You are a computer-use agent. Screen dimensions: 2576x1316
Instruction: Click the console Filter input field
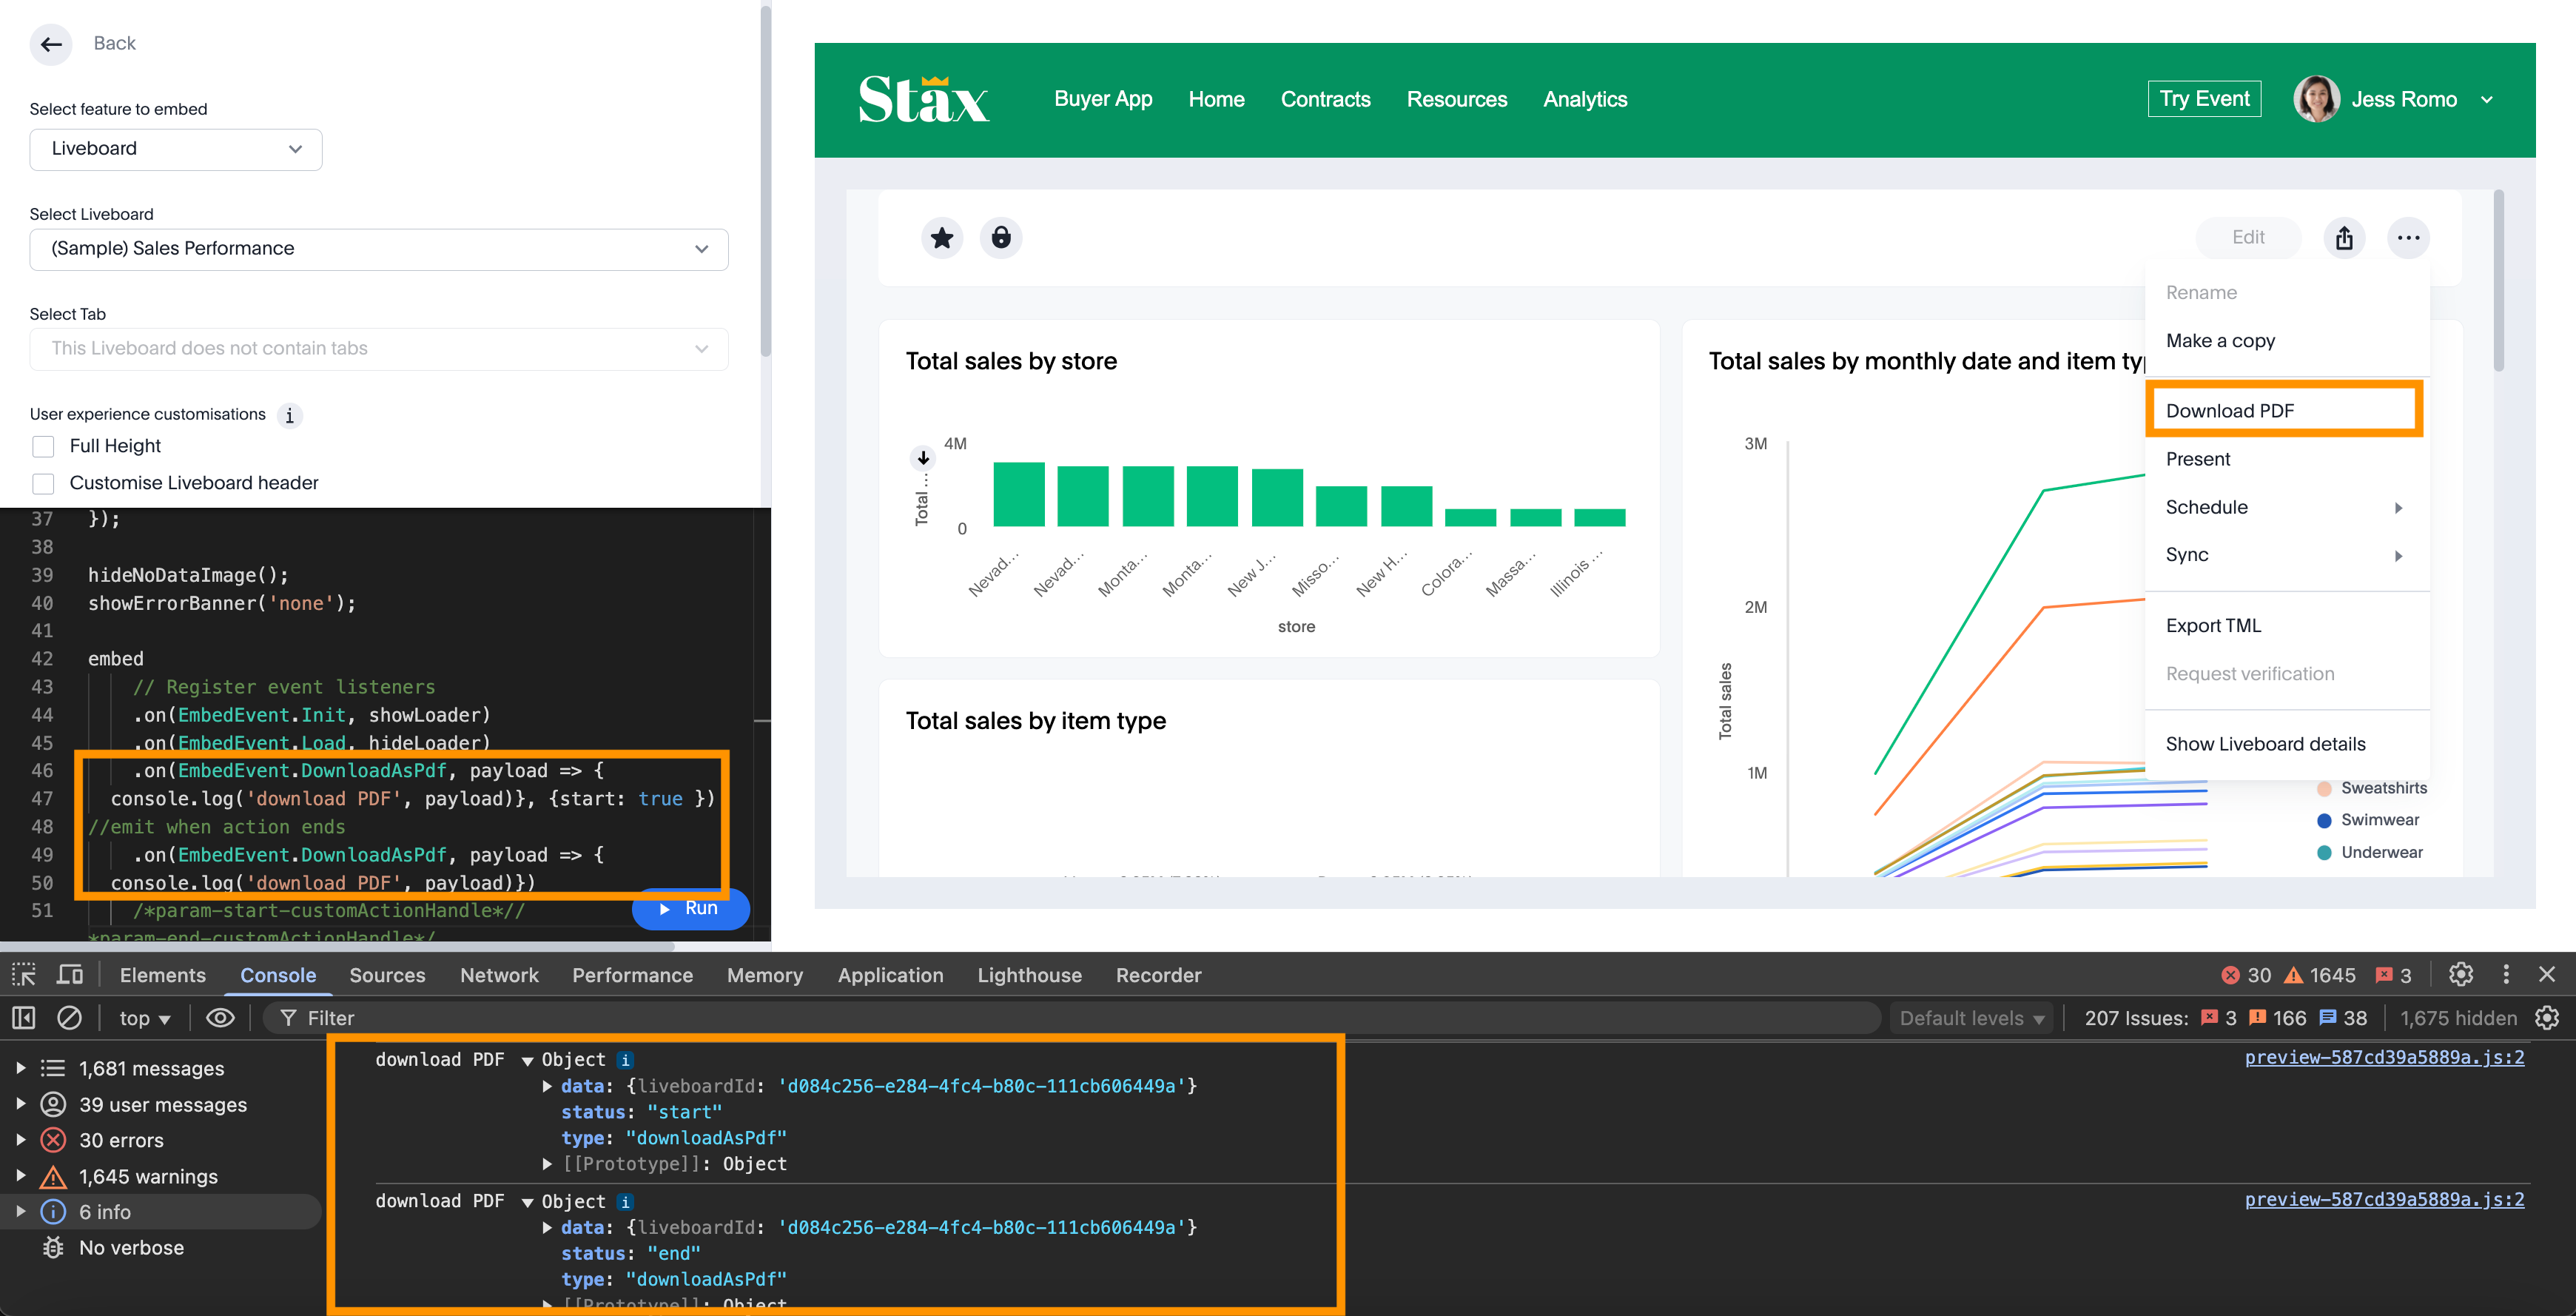point(1000,1018)
